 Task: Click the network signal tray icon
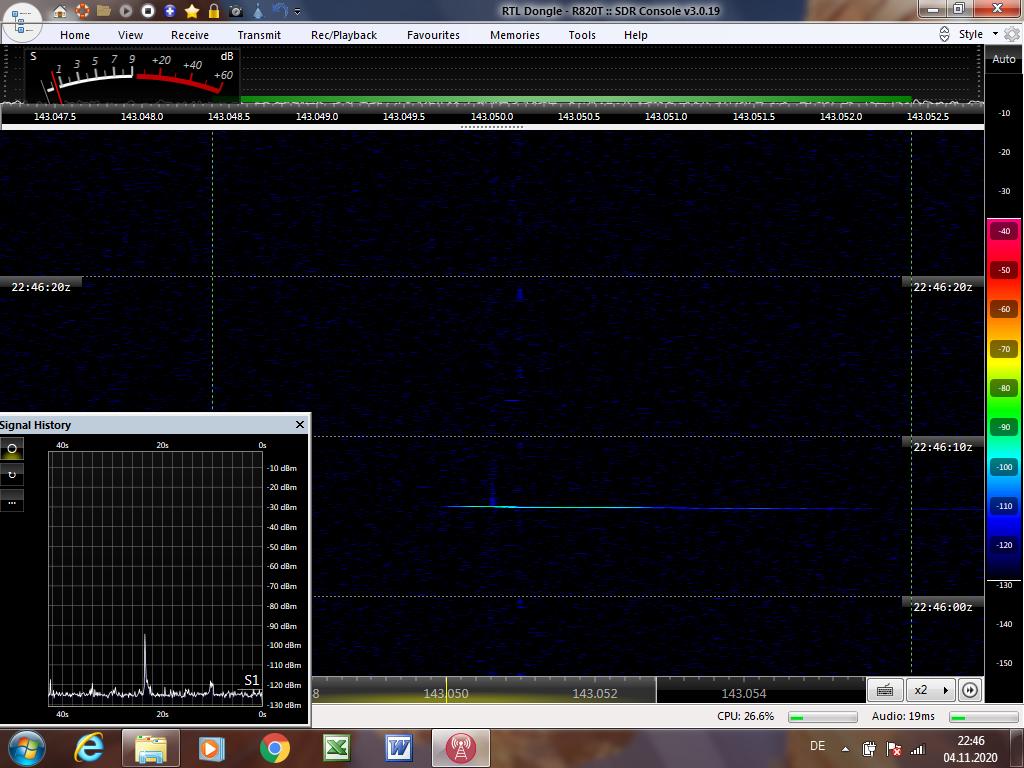[x=918, y=749]
